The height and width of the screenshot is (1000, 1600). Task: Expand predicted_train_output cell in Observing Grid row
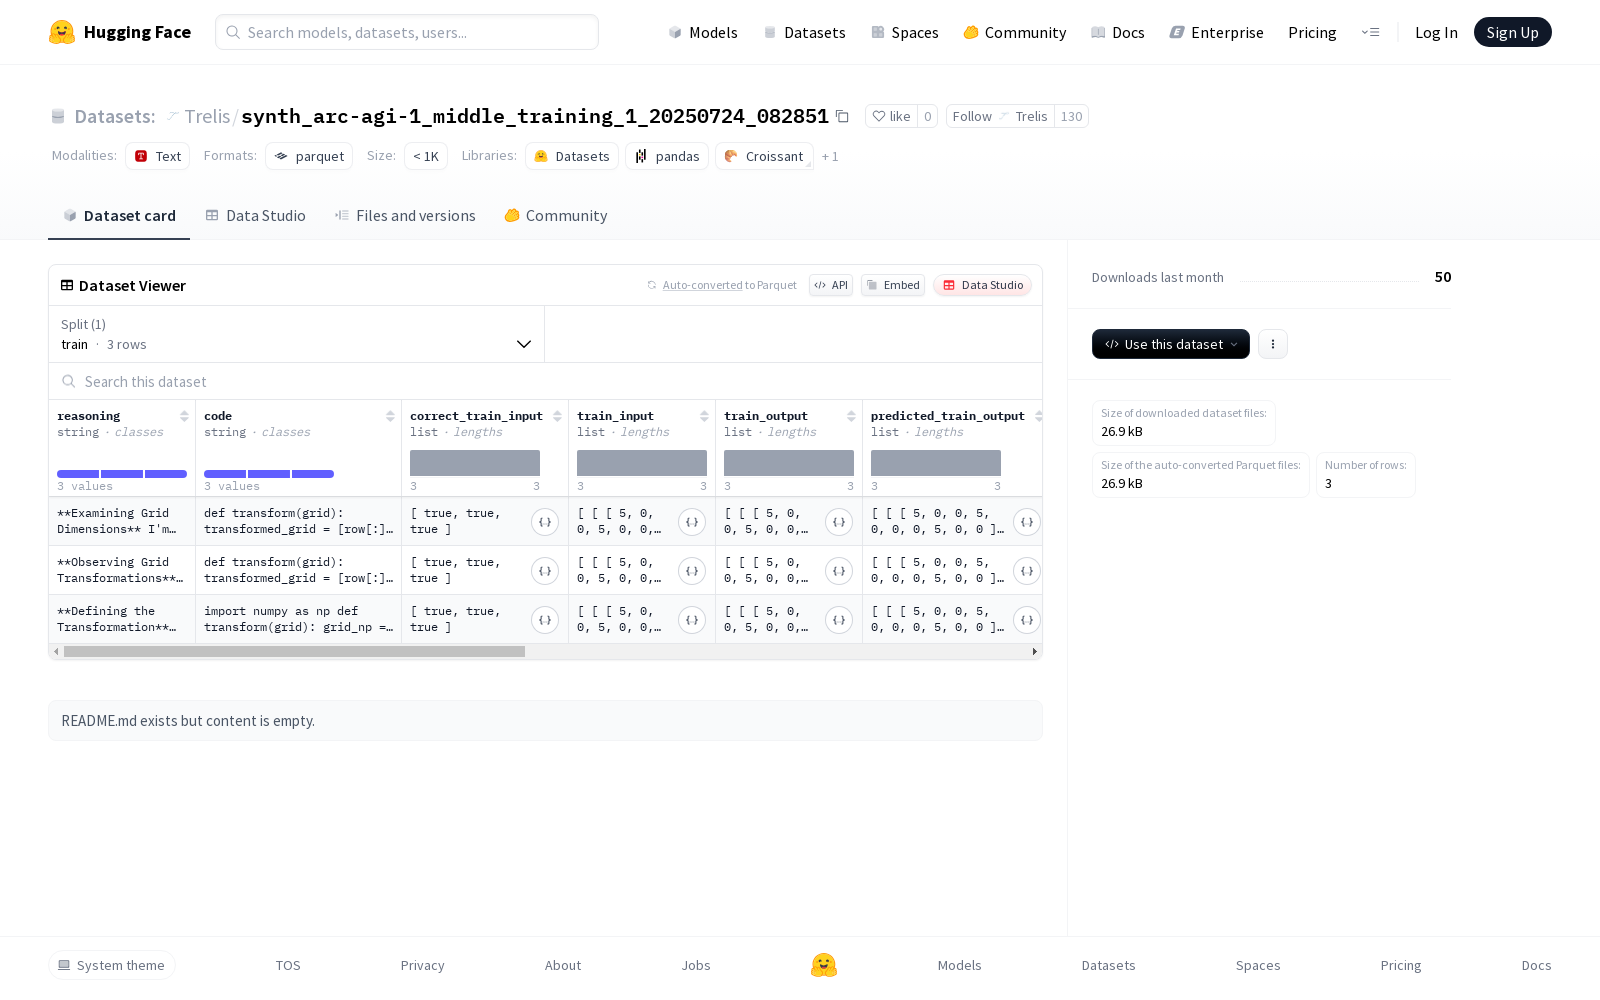click(1027, 570)
